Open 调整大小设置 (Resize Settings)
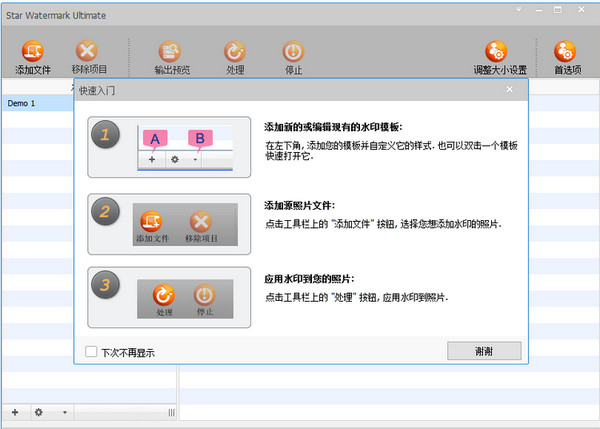600x429 pixels. 499,57
